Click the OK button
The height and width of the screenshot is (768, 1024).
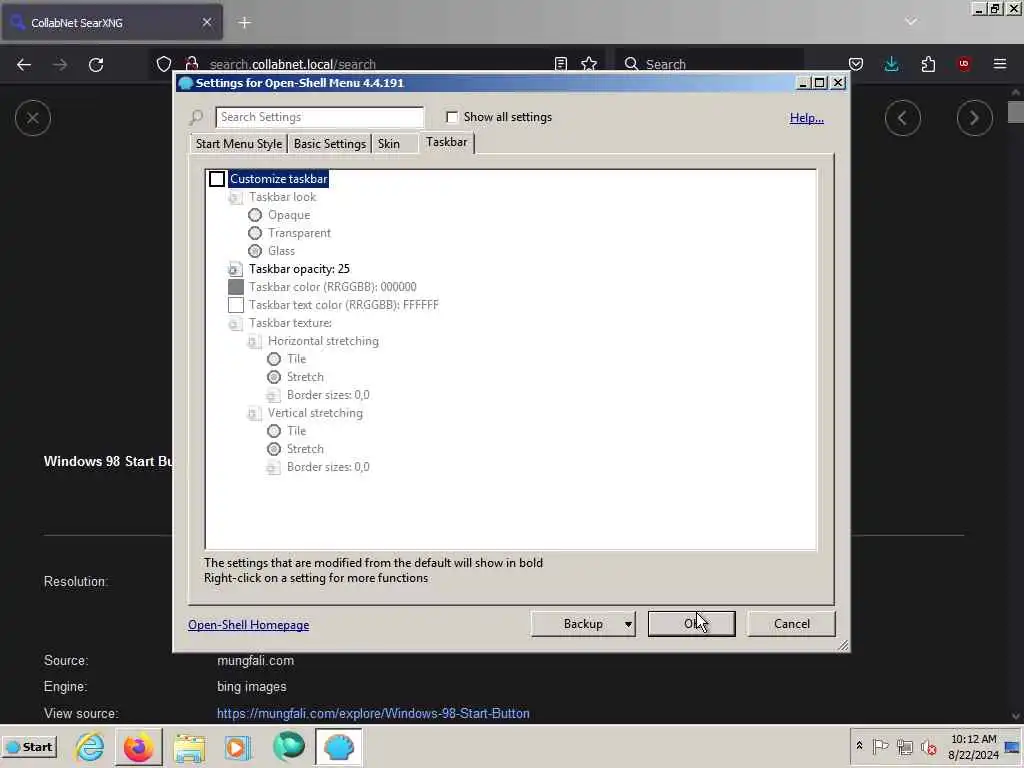pos(692,624)
